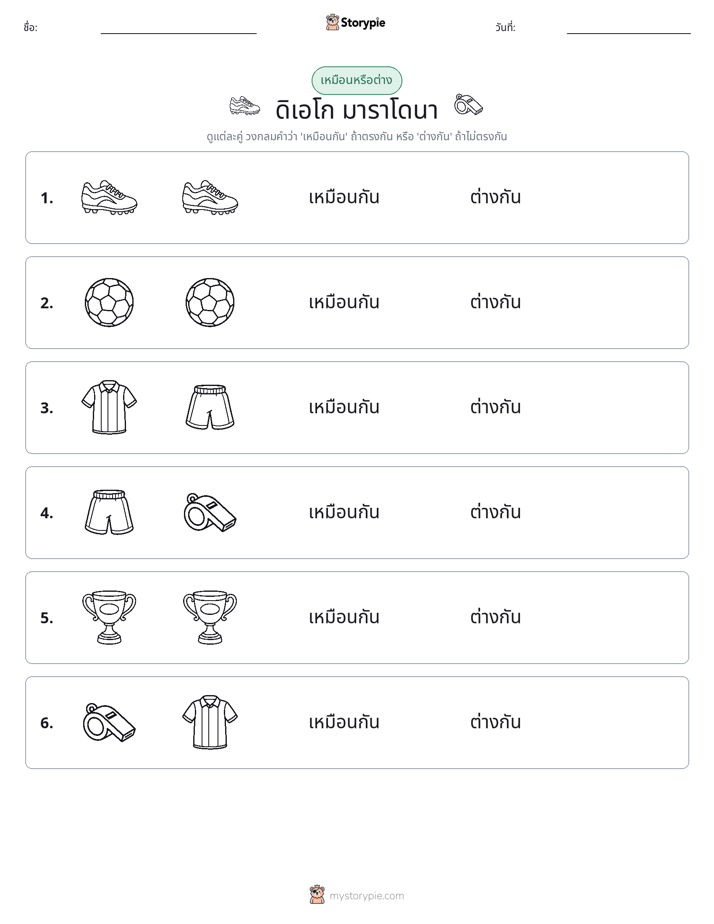The image size is (714, 924).
Task: Click the 'เหมือนหรือต่าง' green pill label
Action: click(x=356, y=80)
